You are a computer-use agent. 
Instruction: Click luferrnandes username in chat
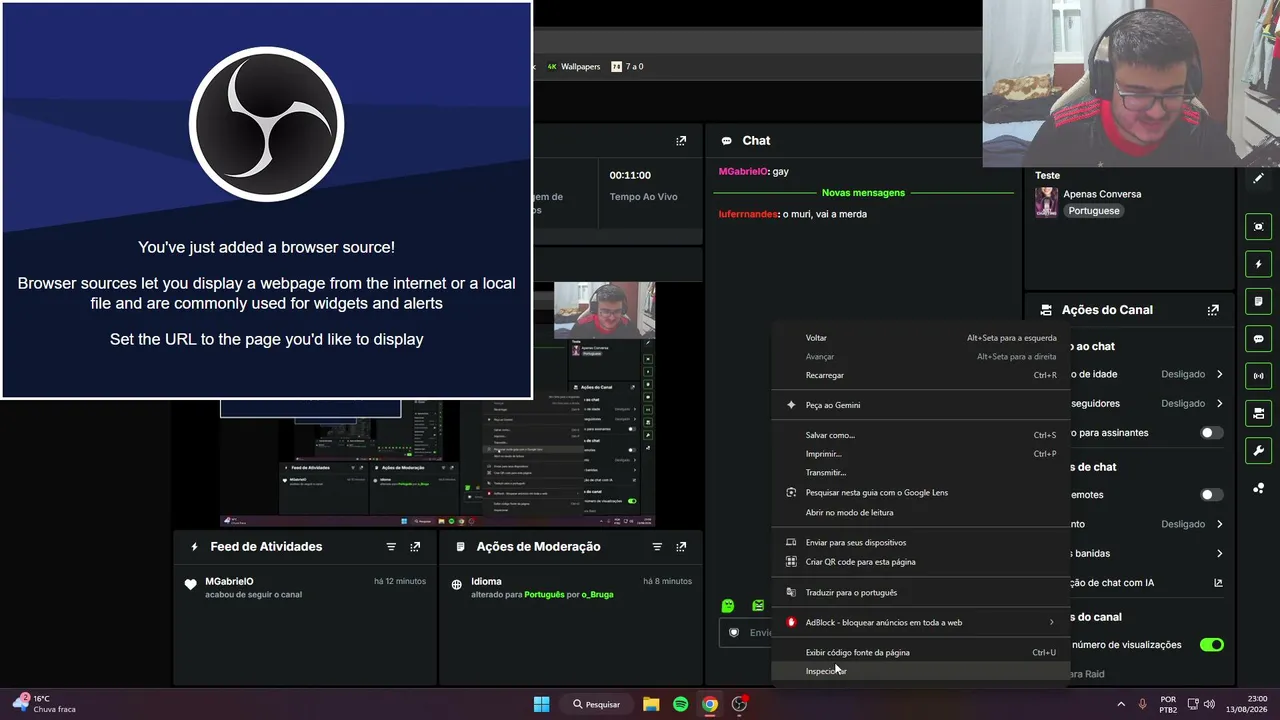coord(748,214)
